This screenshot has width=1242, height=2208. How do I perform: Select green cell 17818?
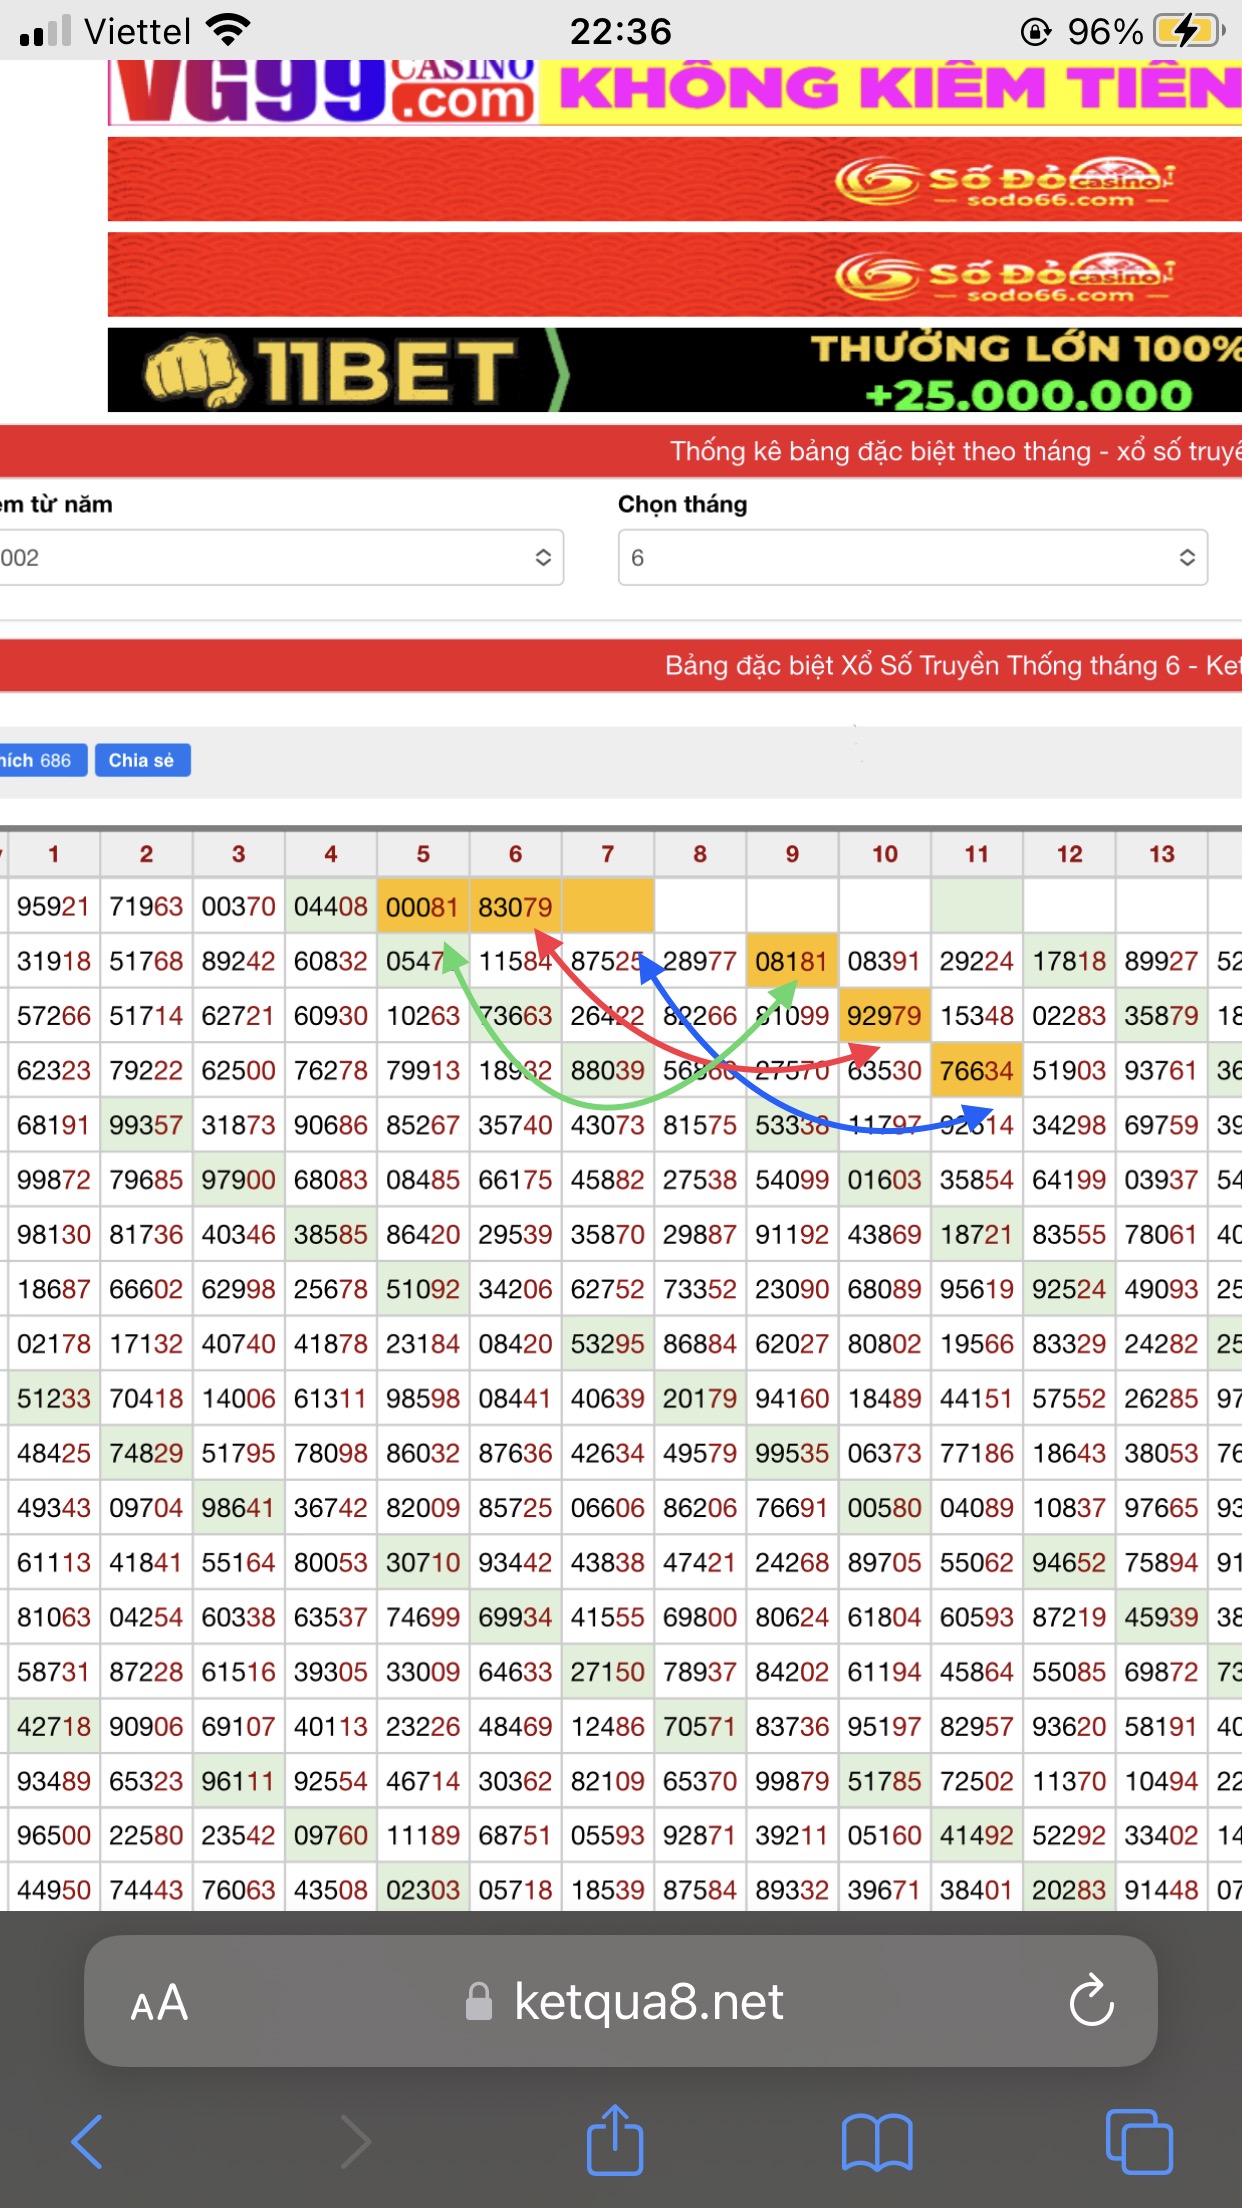[x=1069, y=961]
